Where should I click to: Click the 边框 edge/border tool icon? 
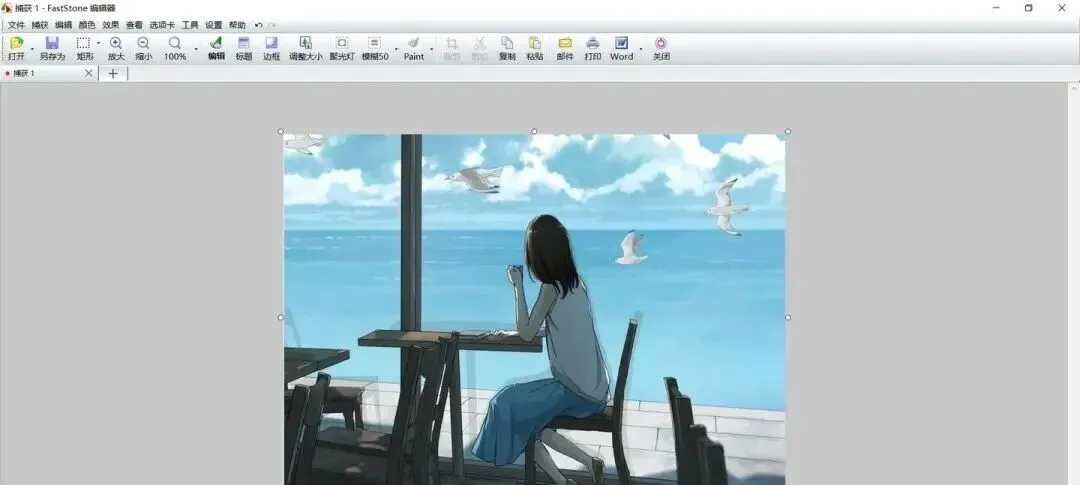point(271,48)
